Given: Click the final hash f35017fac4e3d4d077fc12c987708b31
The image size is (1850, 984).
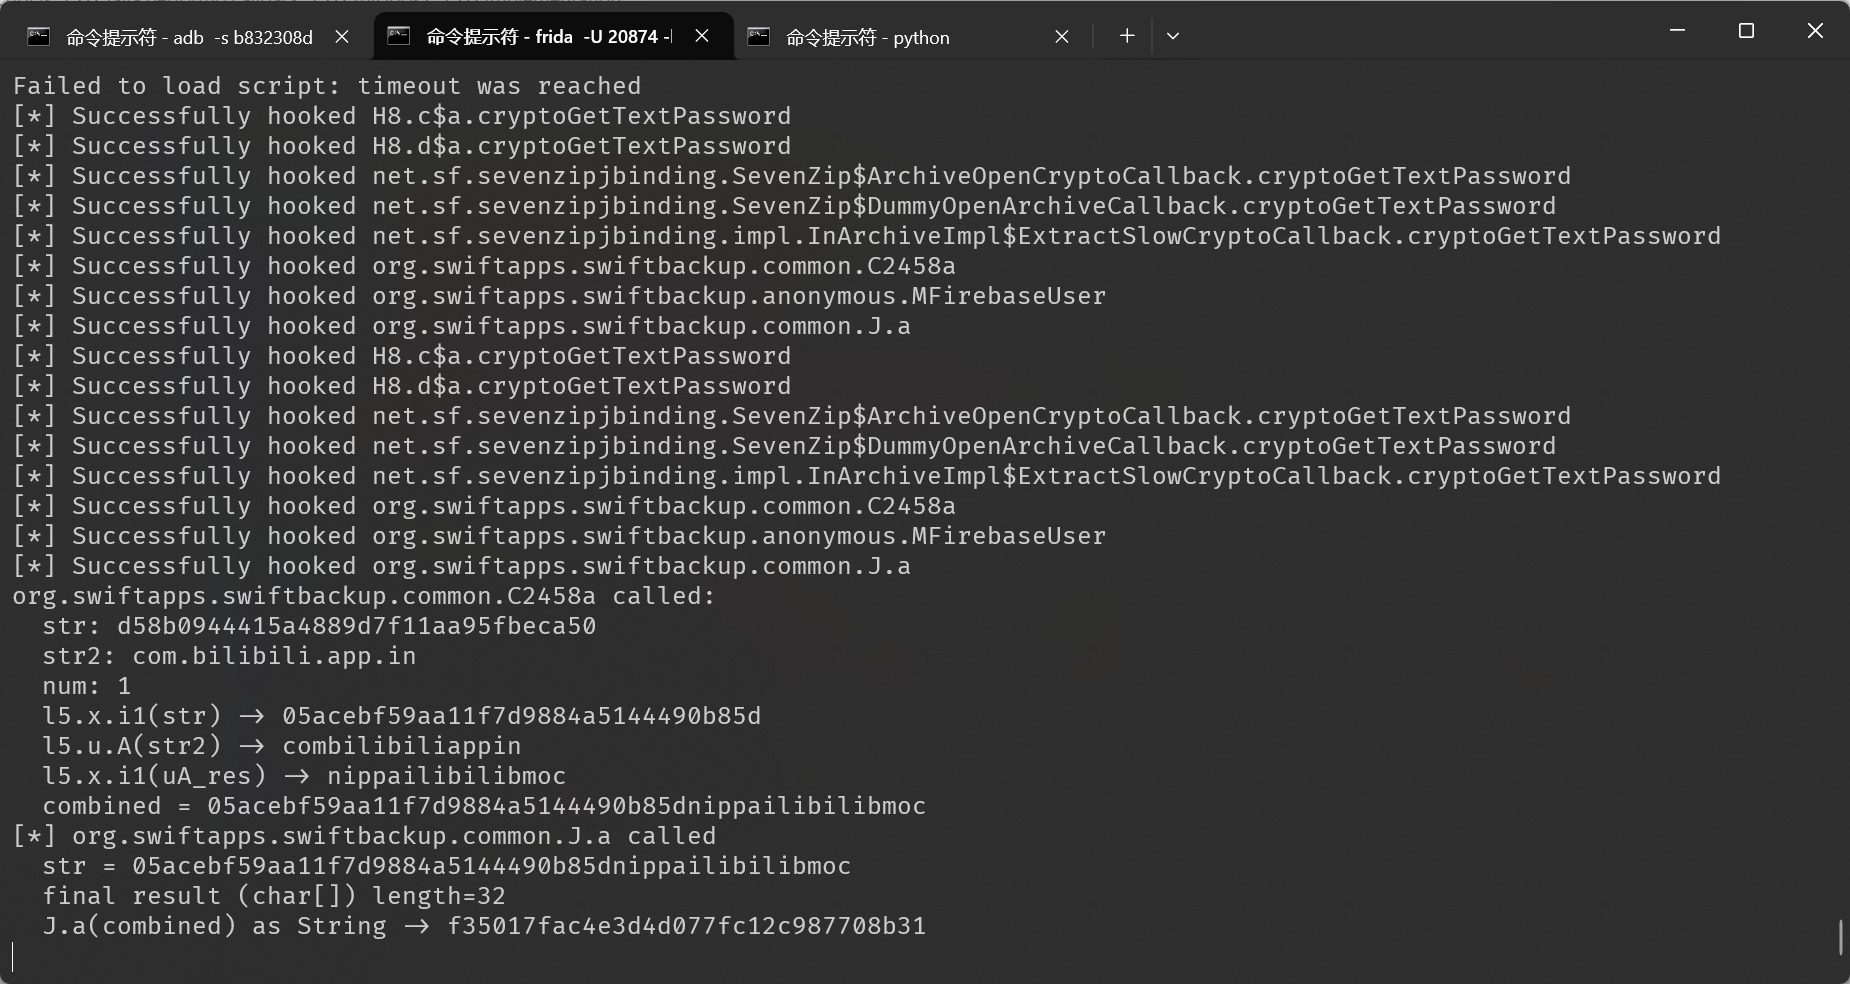Looking at the screenshot, I should pos(686,926).
